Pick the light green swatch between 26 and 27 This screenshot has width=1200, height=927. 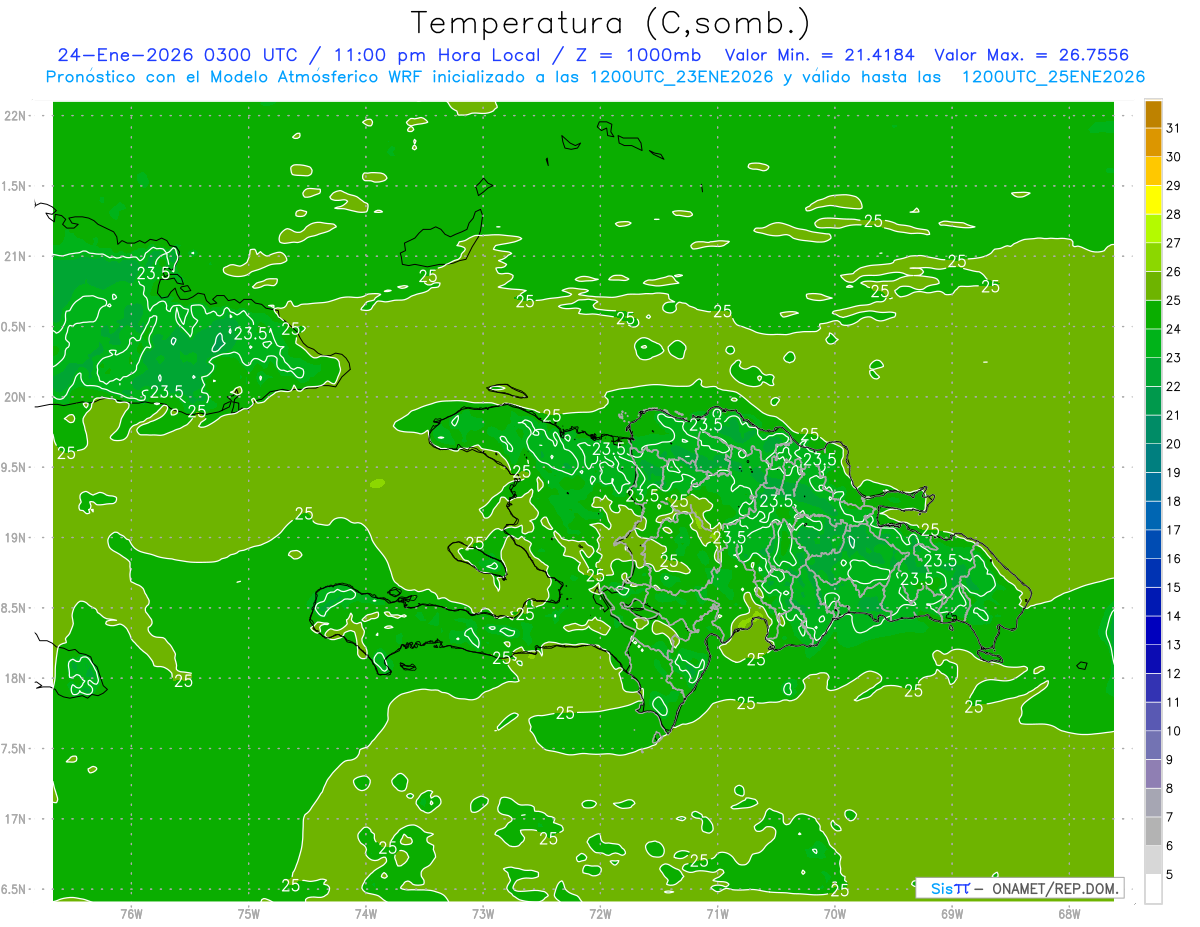tap(1153, 257)
